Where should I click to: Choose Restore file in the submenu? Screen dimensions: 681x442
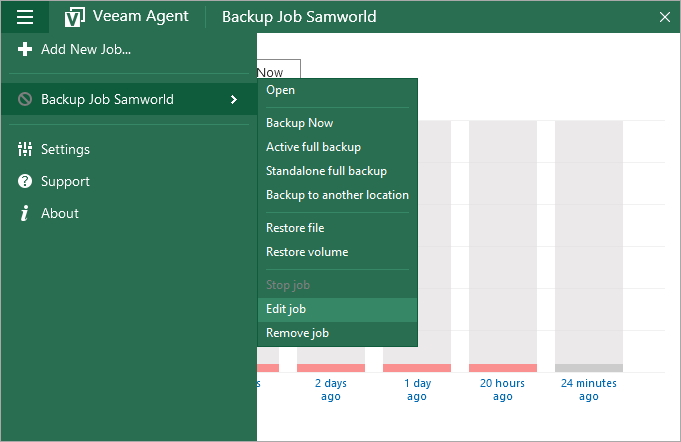[337, 228]
